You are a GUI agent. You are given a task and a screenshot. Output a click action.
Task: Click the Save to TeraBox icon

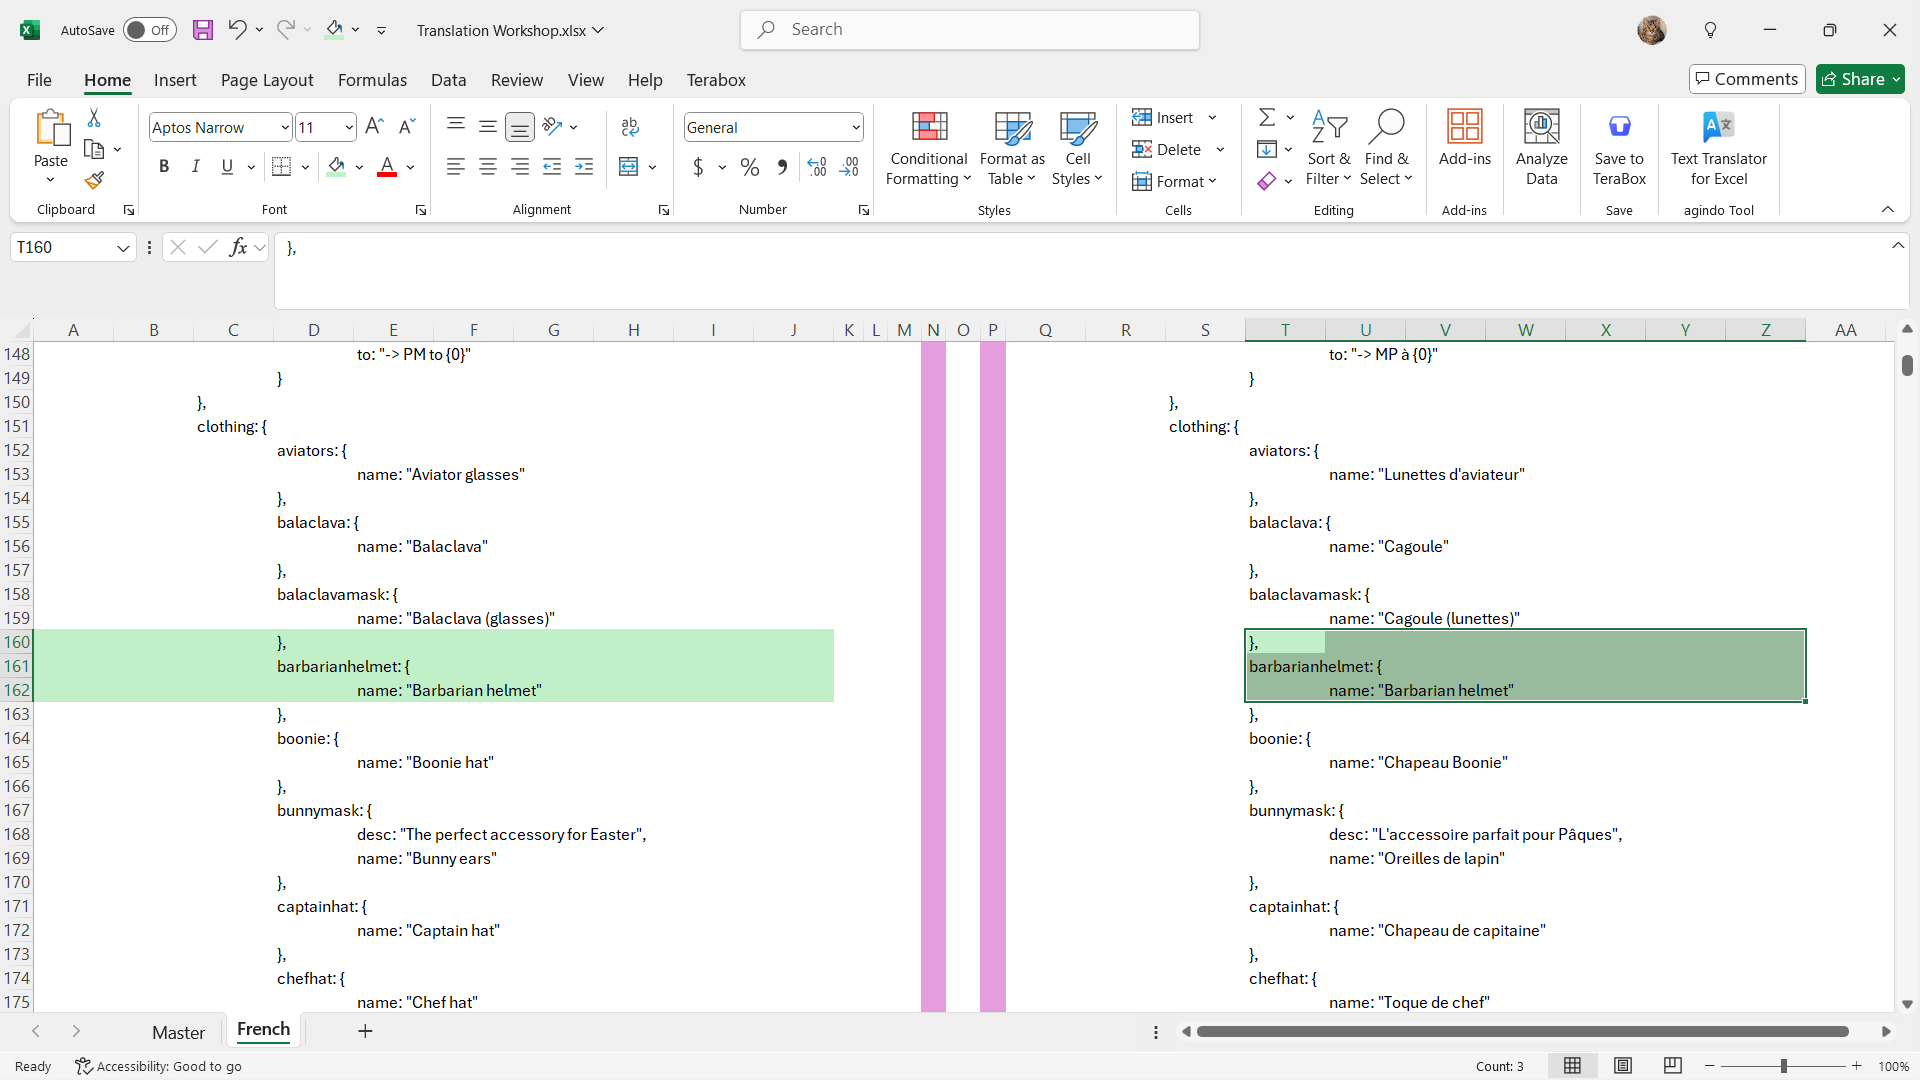pyautogui.click(x=1619, y=127)
